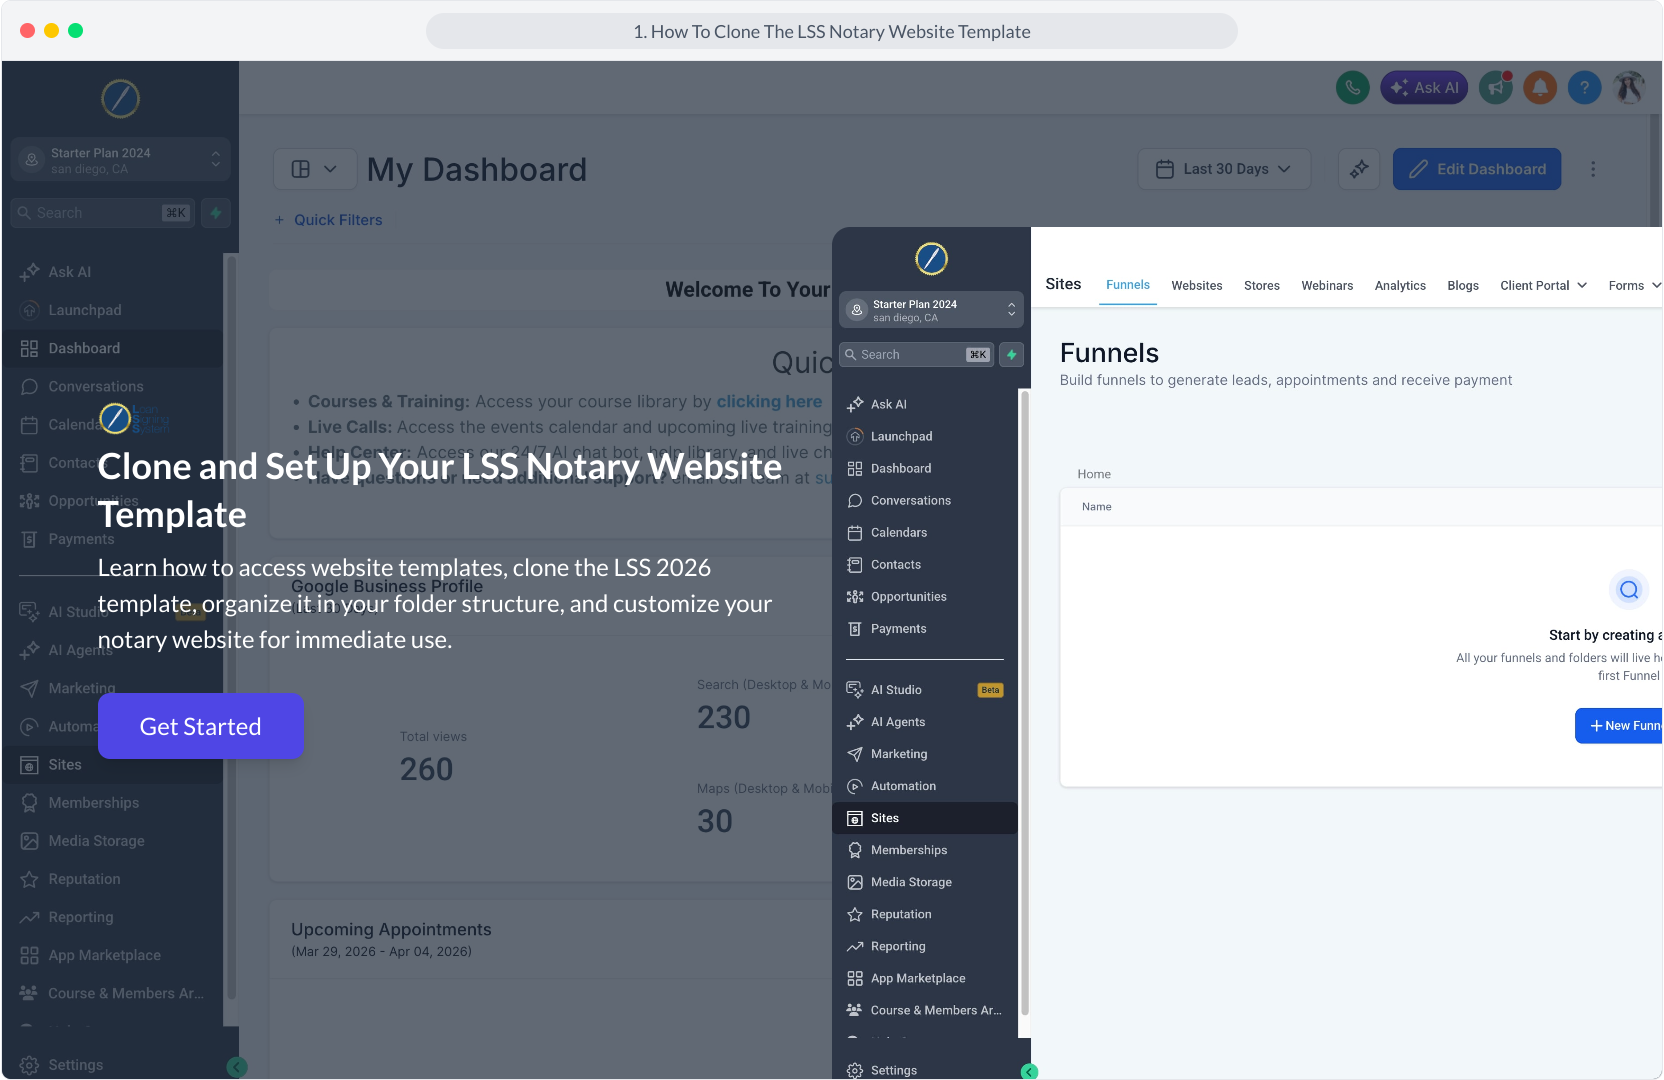Open Conversations in the Sites panel sidebar
The width and height of the screenshot is (1664, 1080).
click(x=924, y=500)
